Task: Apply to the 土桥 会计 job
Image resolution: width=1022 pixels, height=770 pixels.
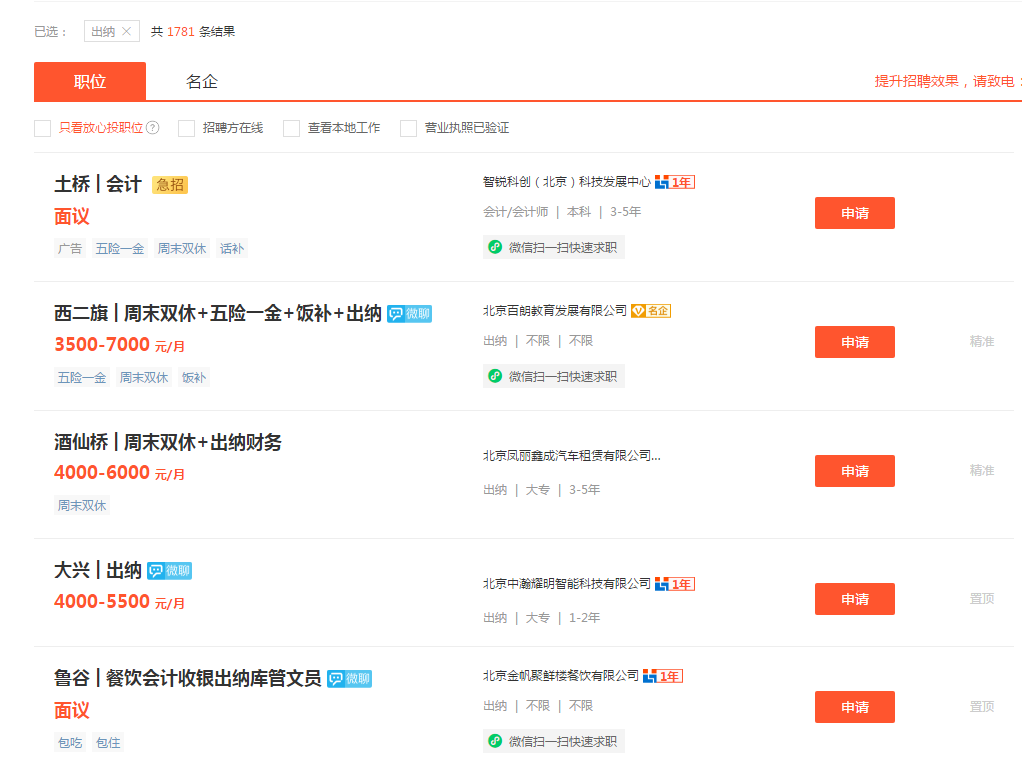Action: 854,213
